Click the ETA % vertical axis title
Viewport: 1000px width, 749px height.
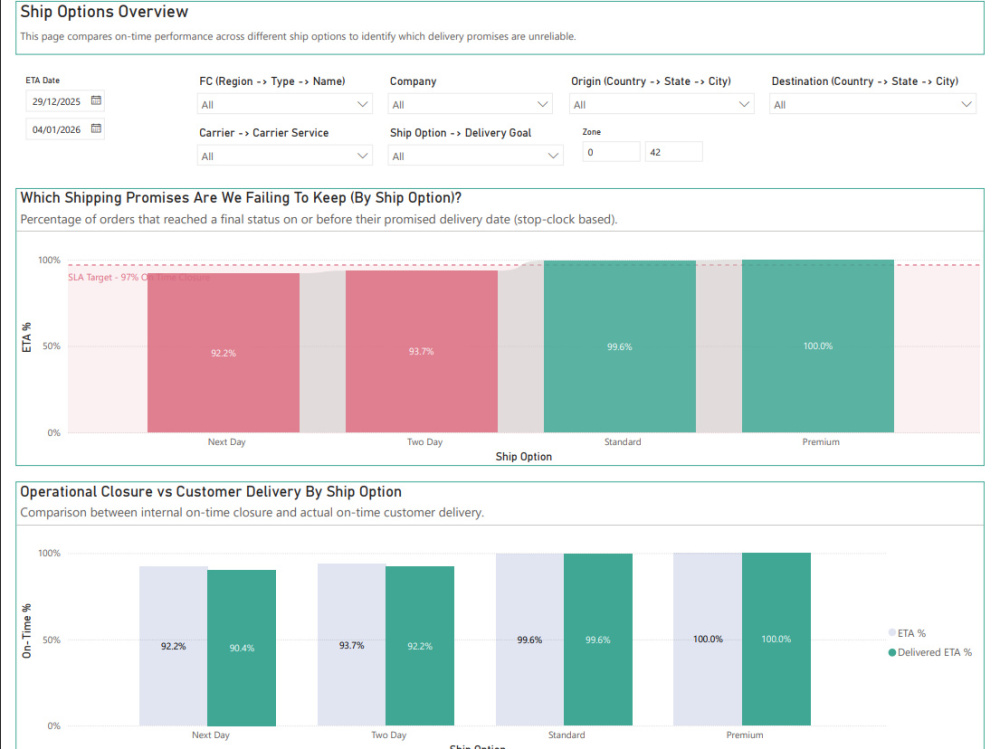pyautogui.click(x=27, y=337)
